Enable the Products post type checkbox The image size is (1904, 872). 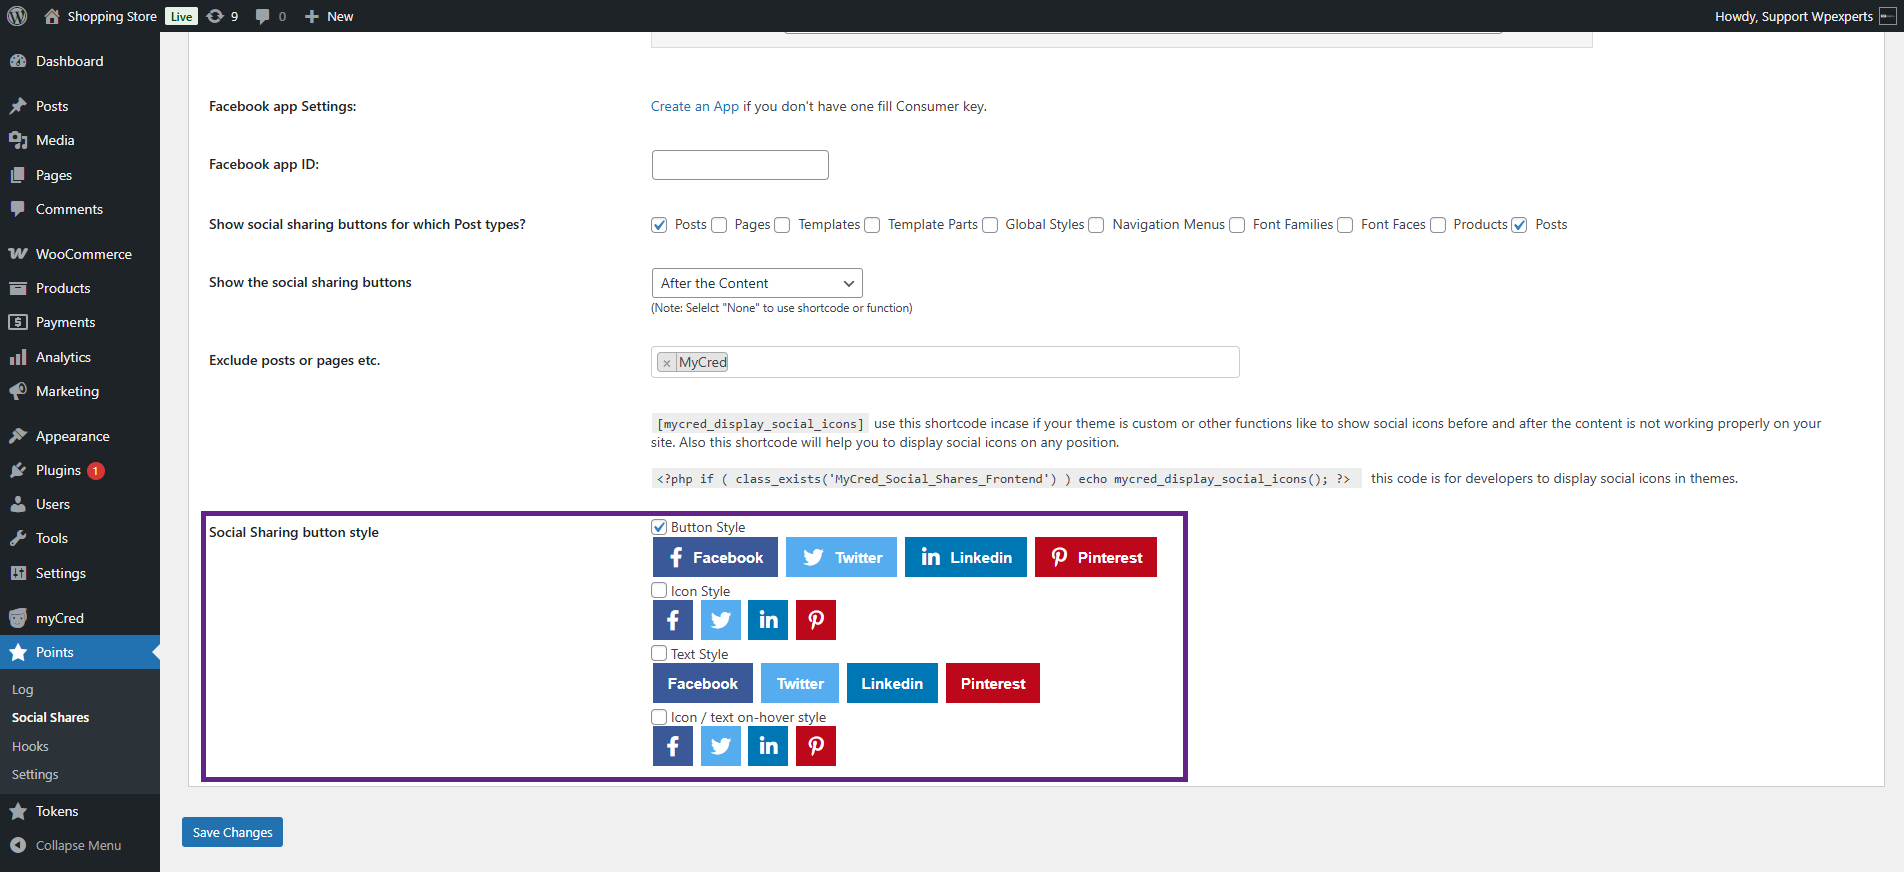1438,225
